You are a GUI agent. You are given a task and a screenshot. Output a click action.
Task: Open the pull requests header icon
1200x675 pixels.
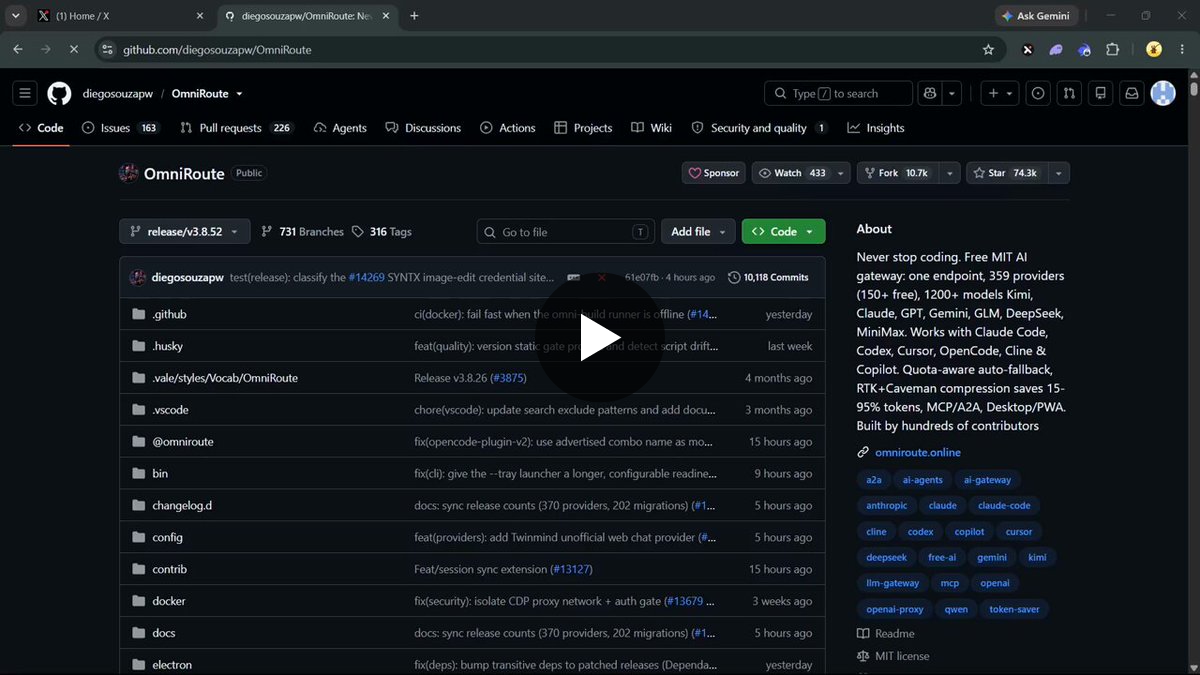click(x=1069, y=94)
